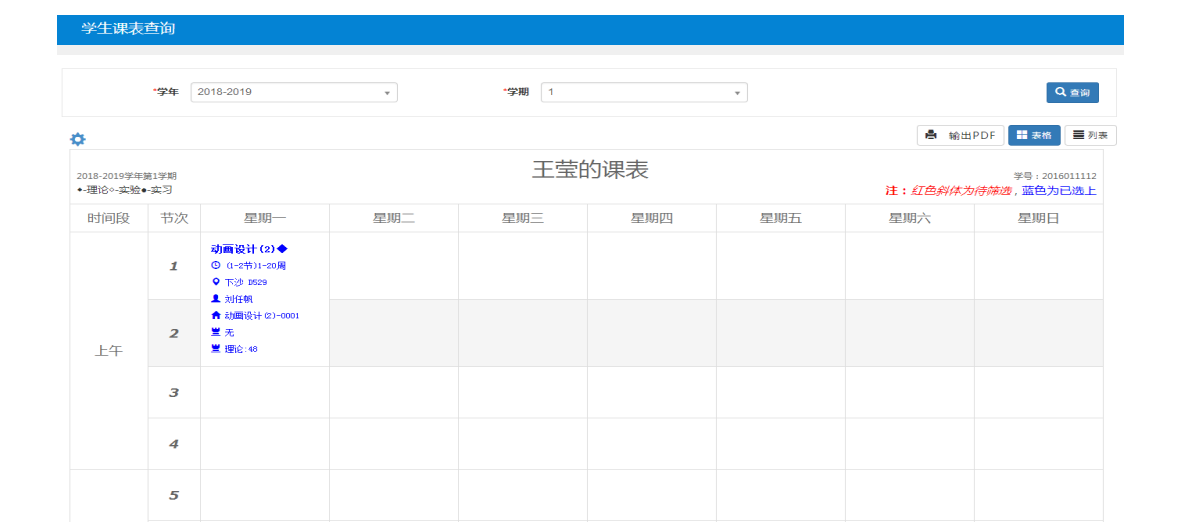
Task: Click the 学生课表查询 page header
Action: click(129, 29)
